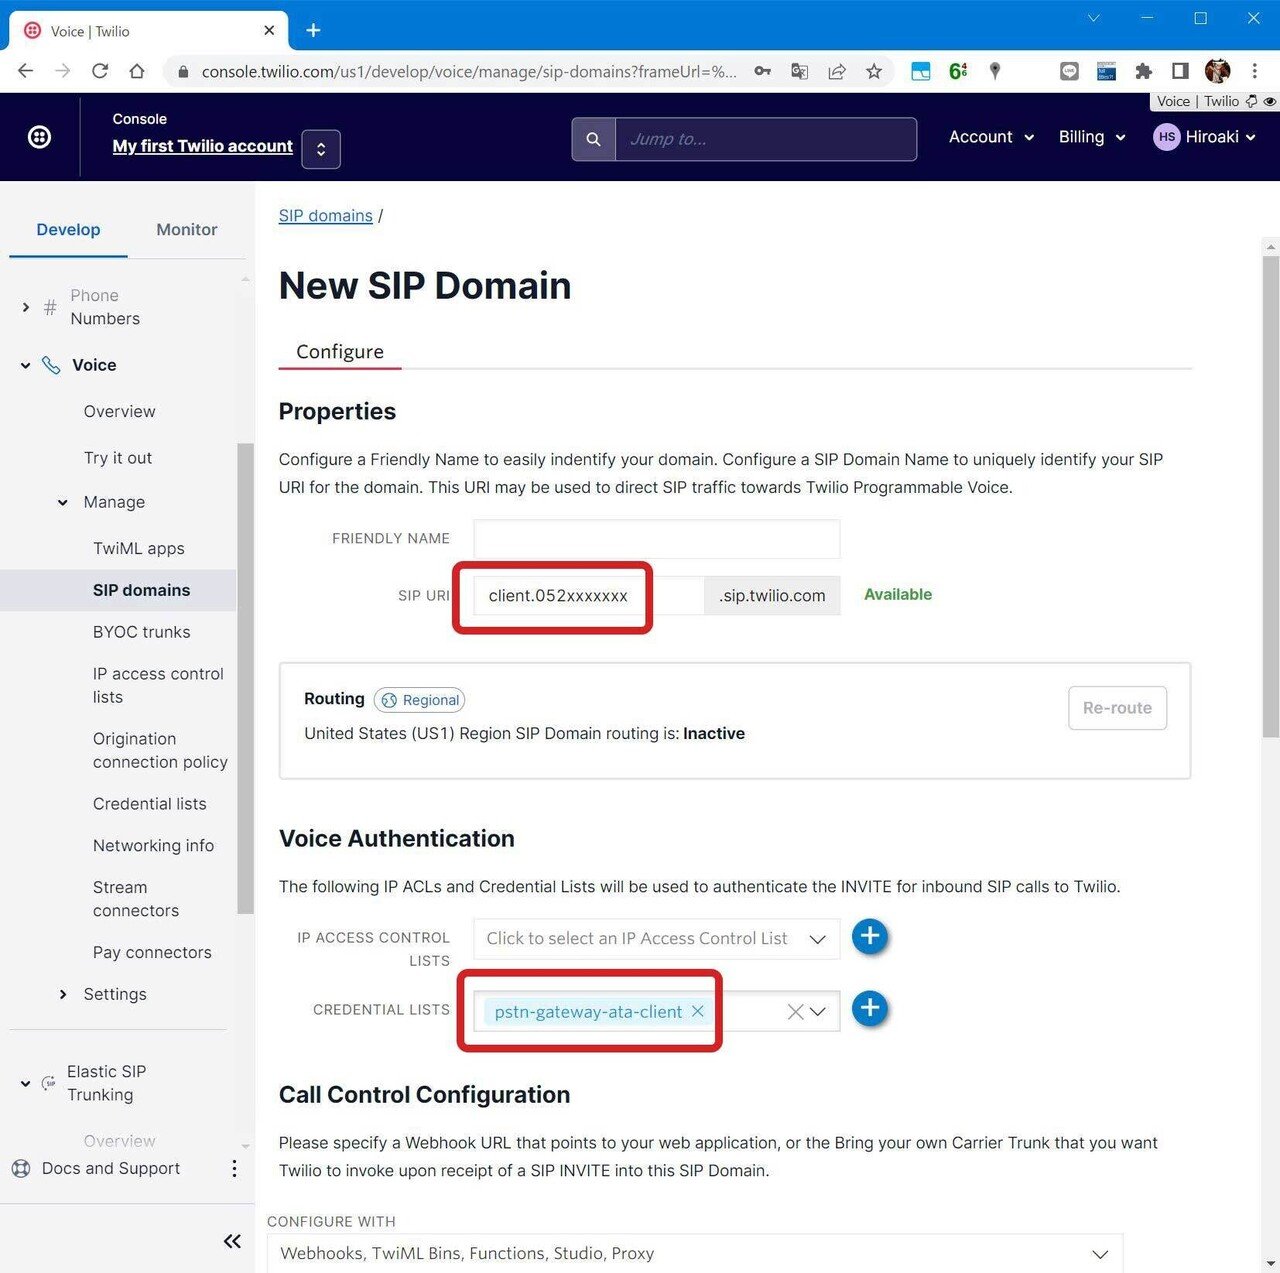1280x1273 pixels.
Task: Open saved passwords key icon
Action: (x=763, y=71)
